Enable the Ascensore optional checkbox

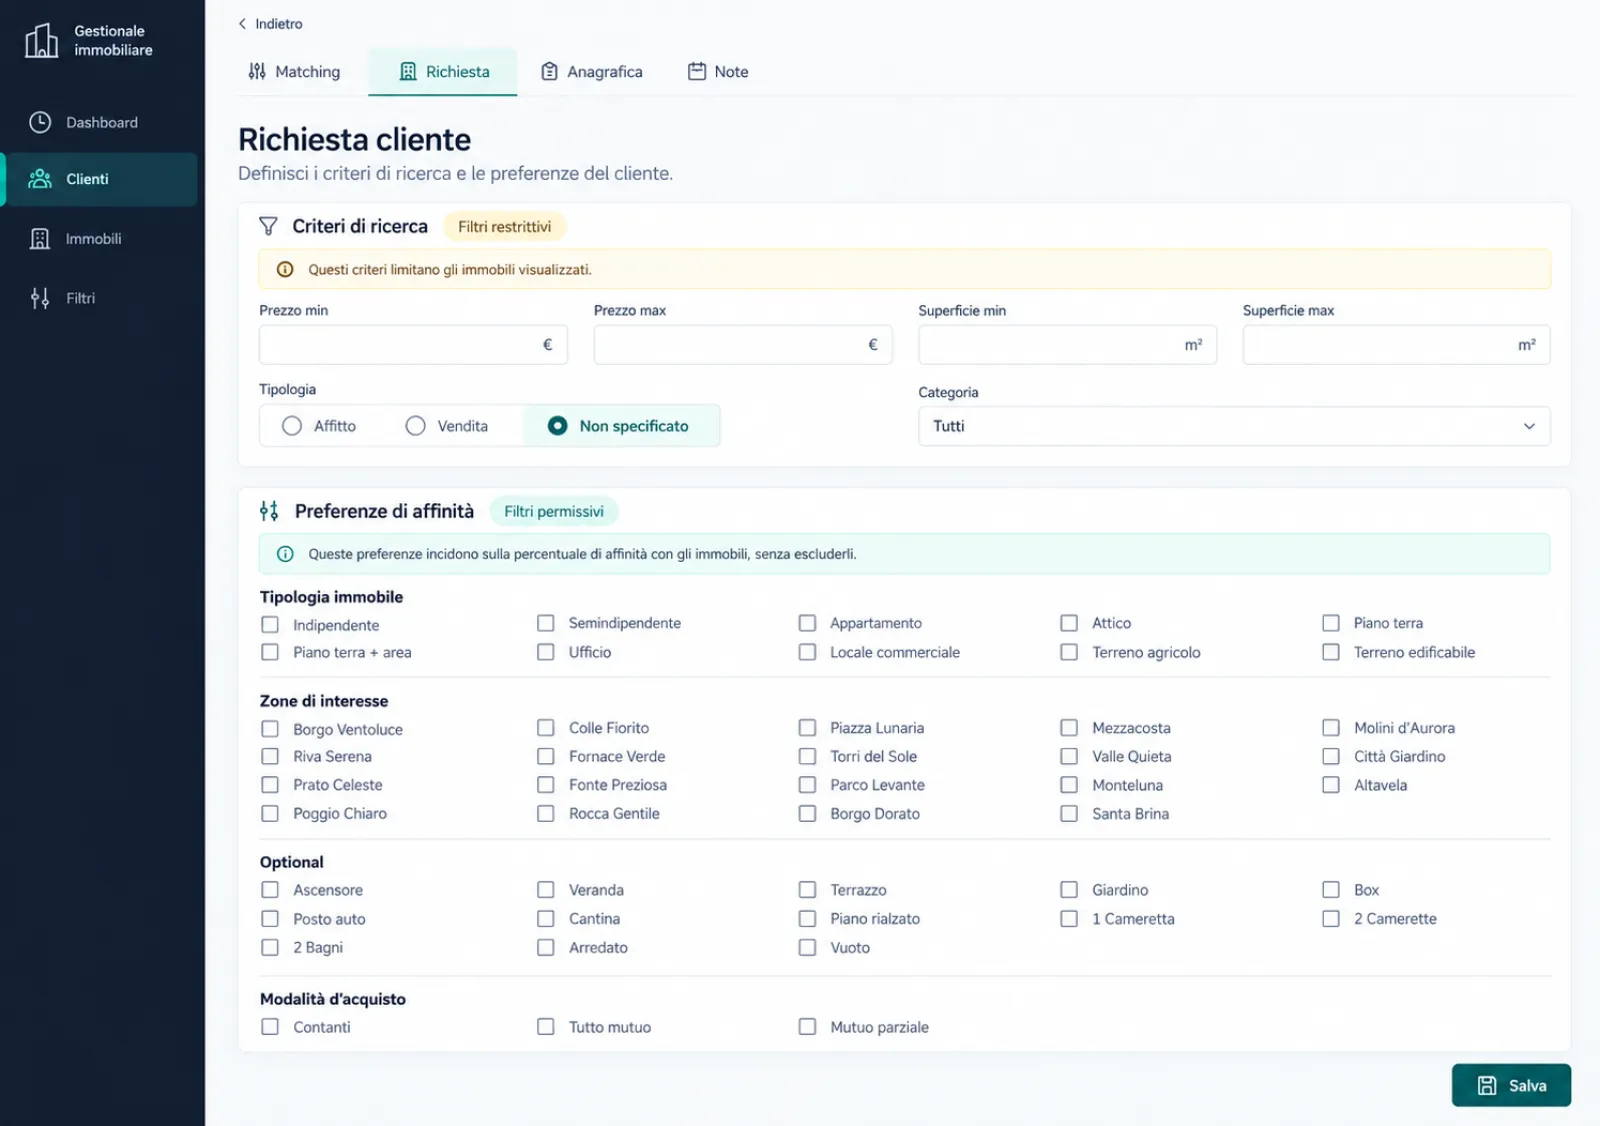click(x=270, y=890)
